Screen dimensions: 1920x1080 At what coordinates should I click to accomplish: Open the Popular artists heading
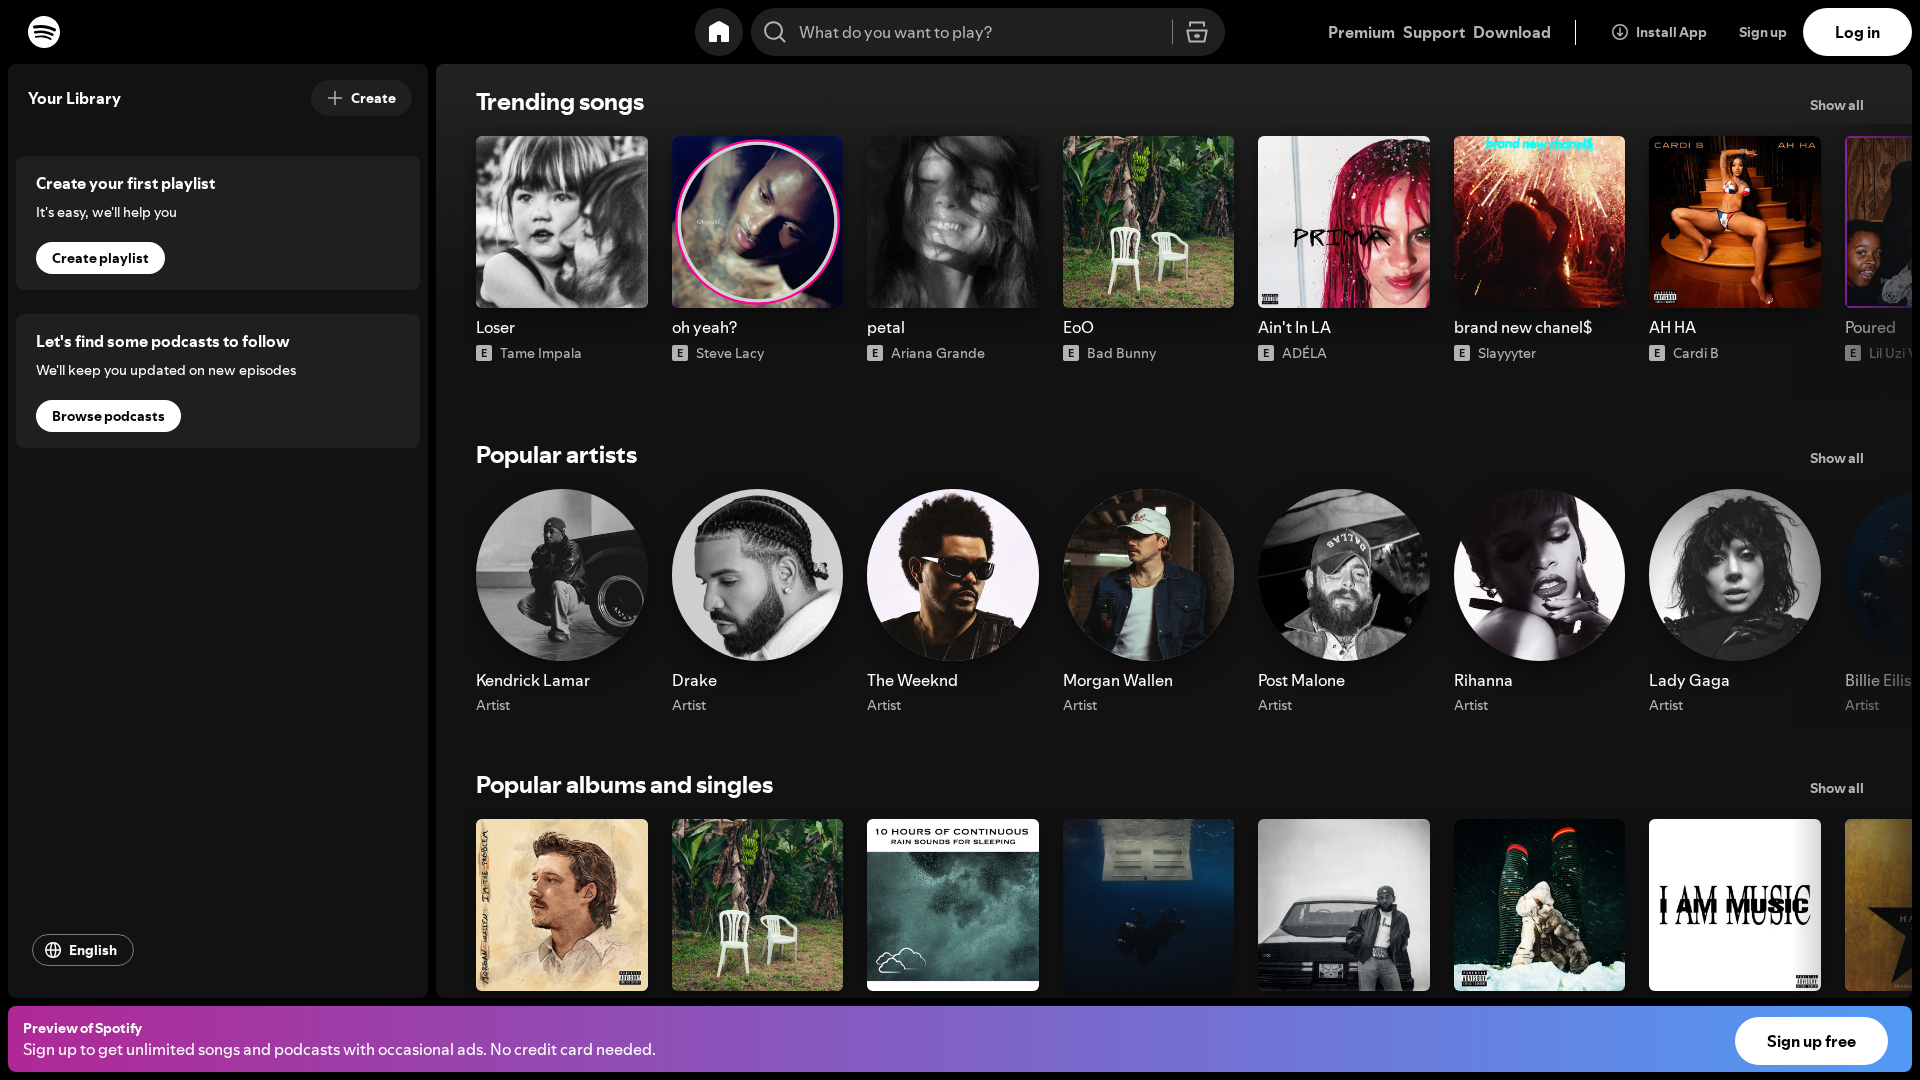coord(556,455)
